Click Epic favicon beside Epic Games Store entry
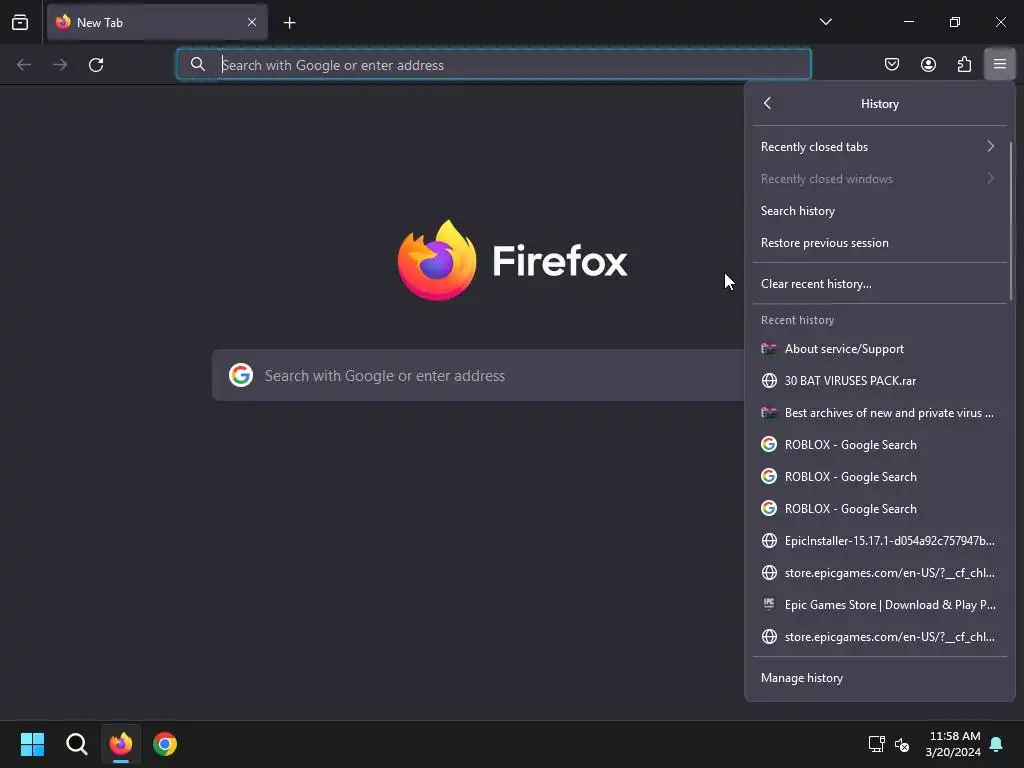Screen dimensions: 1024x768 point(769,604)
